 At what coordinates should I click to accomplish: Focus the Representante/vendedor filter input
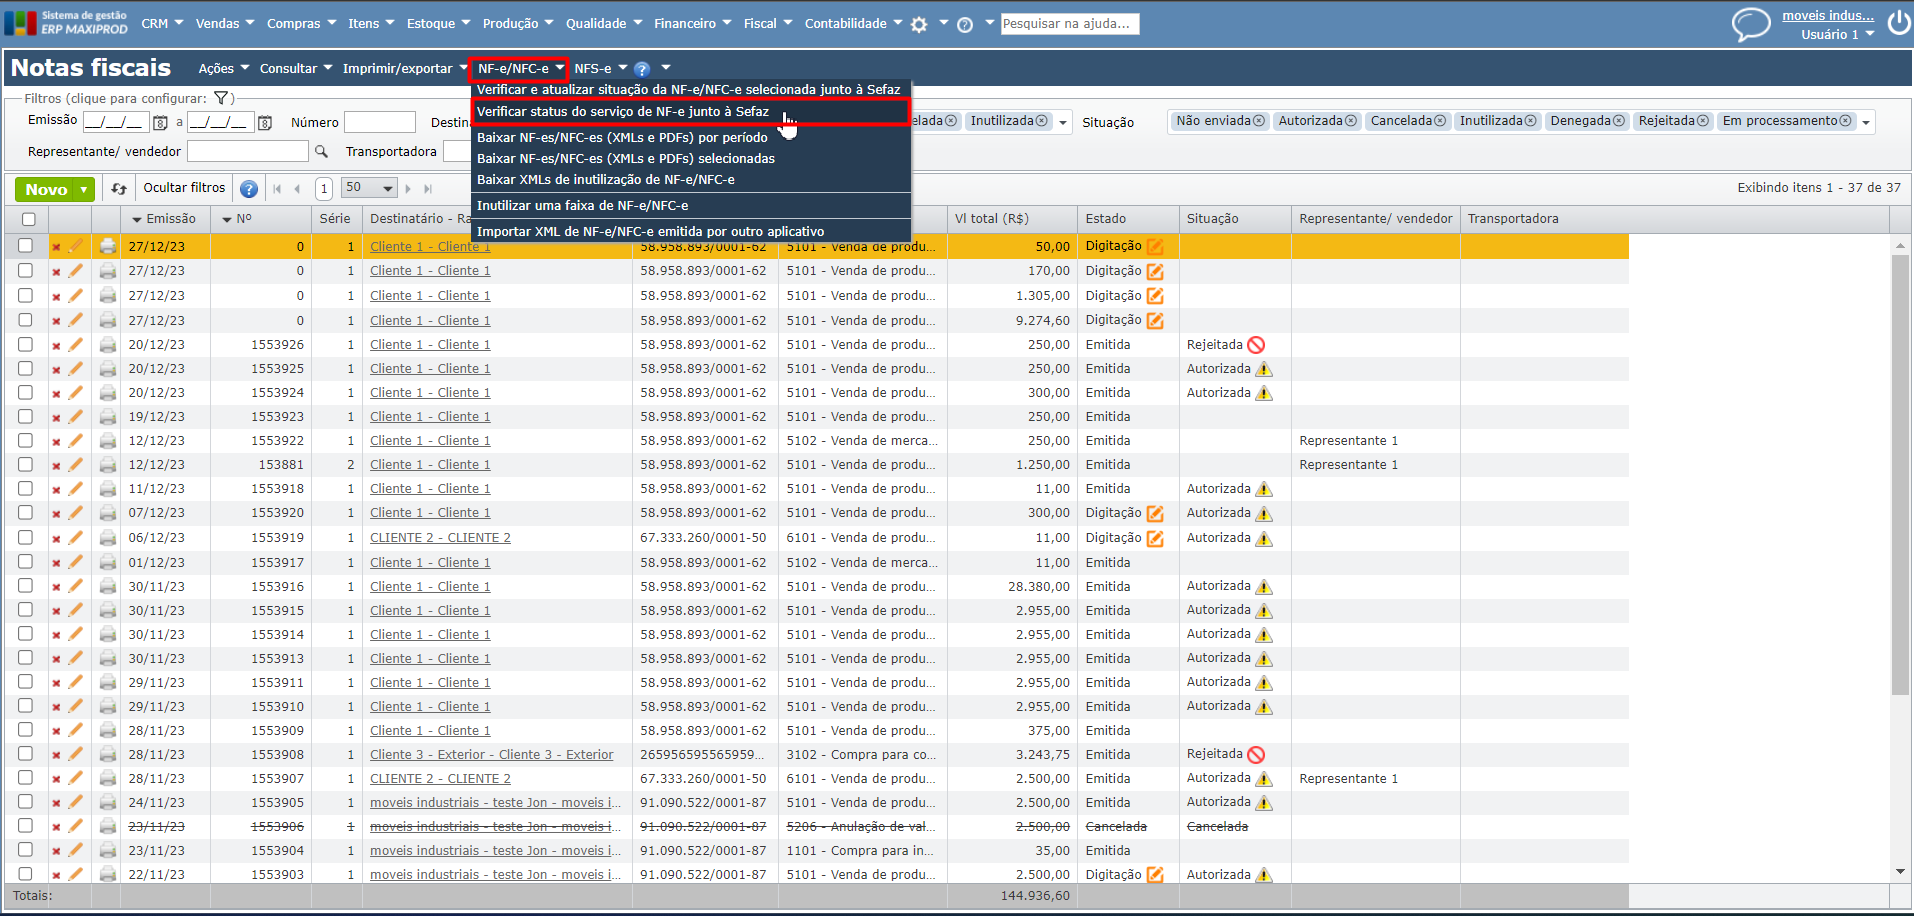[248, 151]
